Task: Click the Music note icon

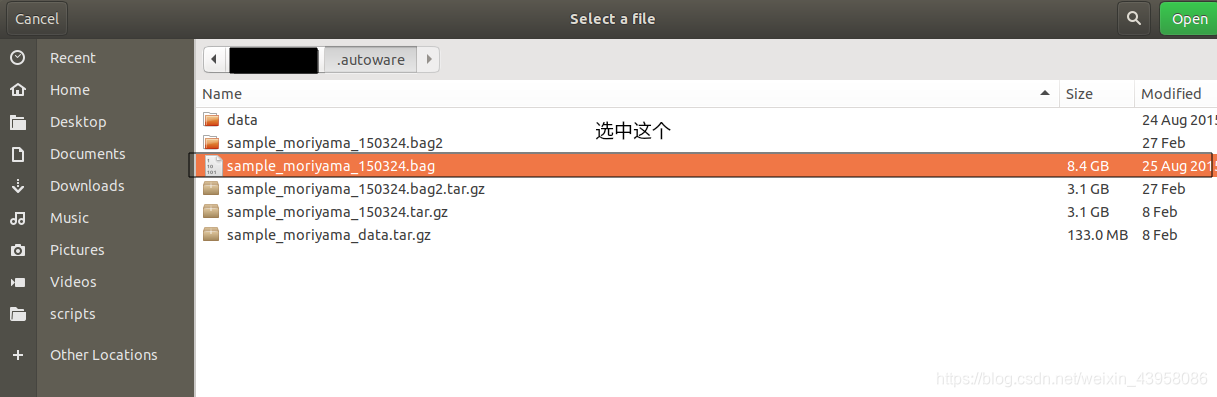Action: 17,218
